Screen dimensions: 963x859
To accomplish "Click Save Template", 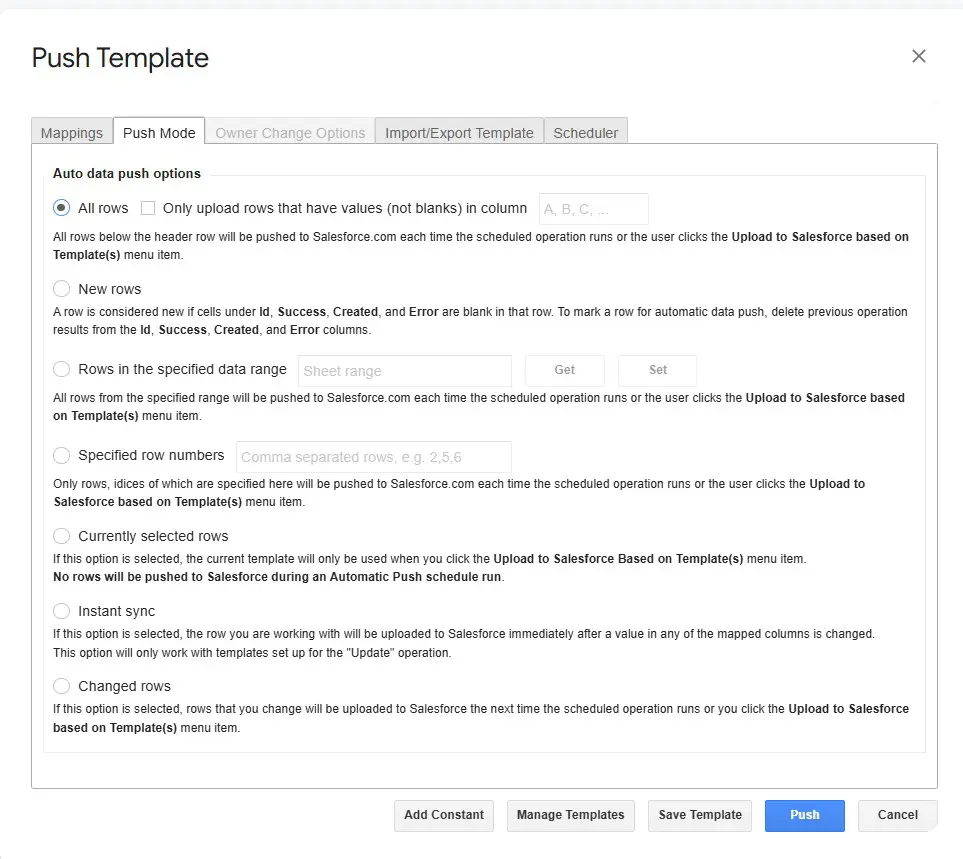I will coord(699,815).
